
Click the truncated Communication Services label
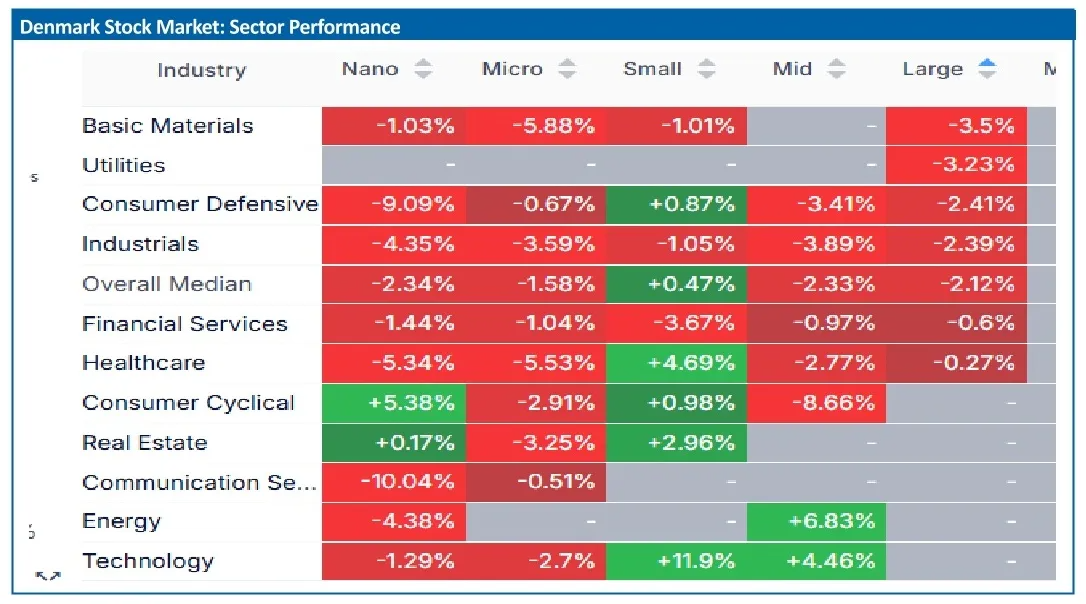(x=199, y=482)
